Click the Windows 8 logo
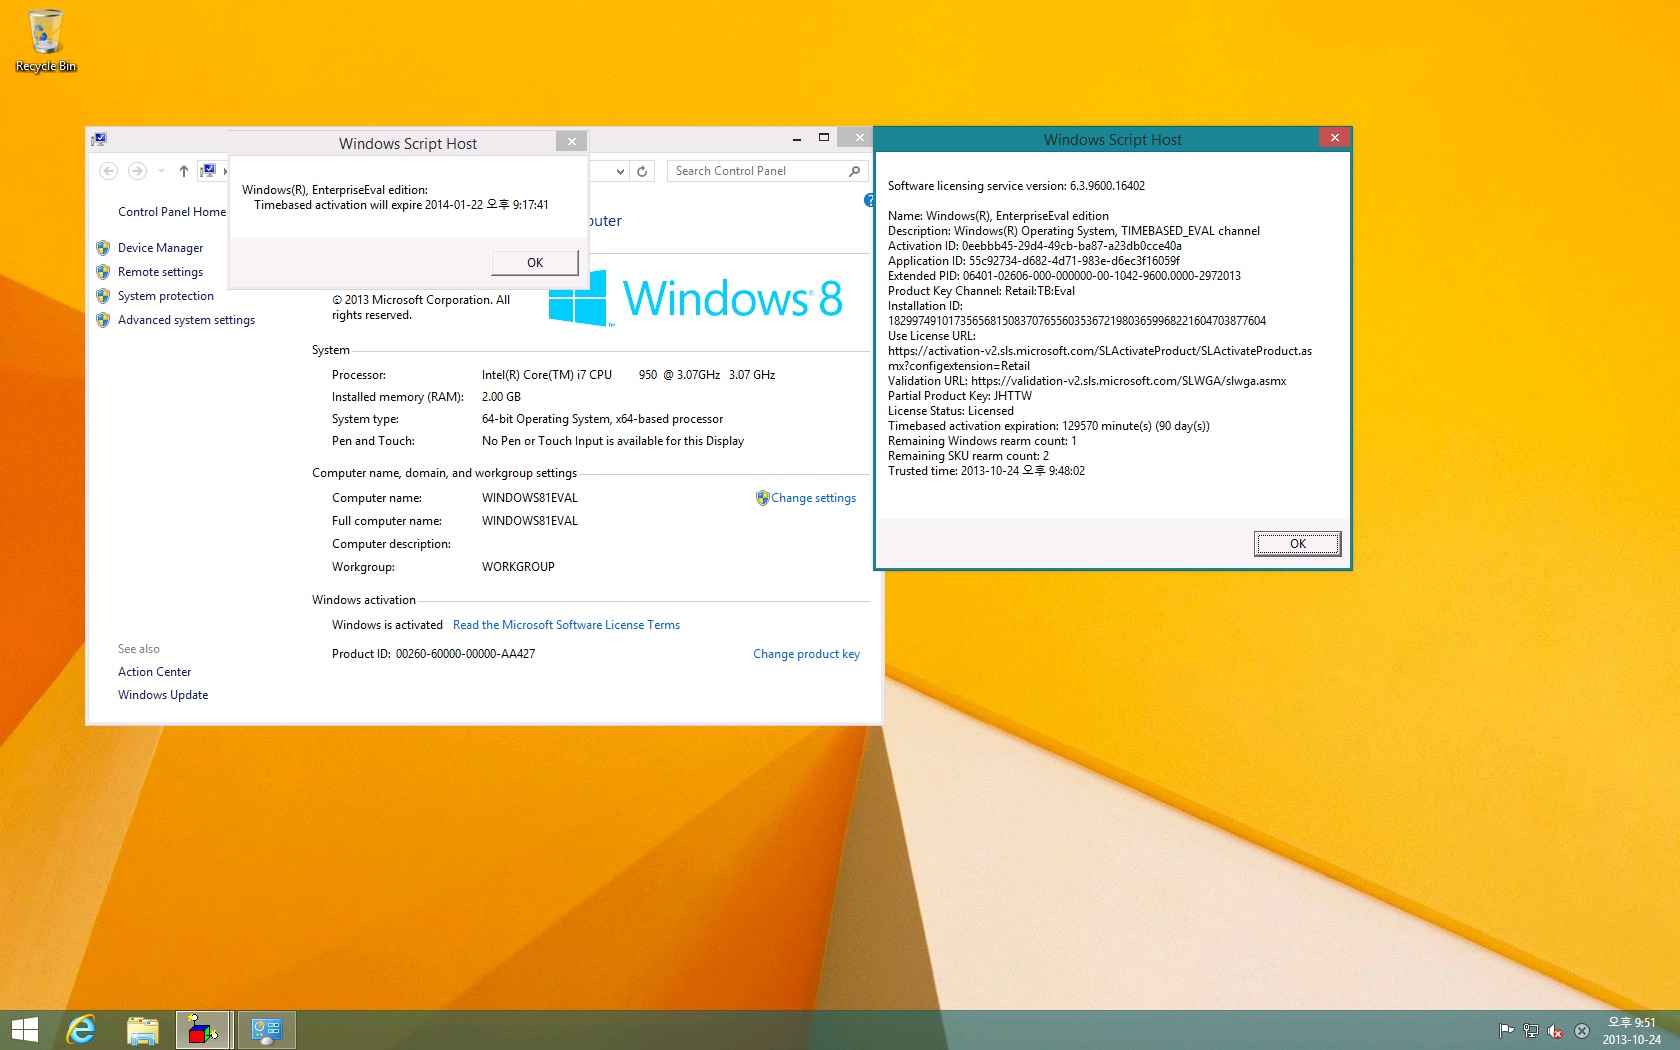The image size is (1680, 1050). [x=696, y=298]
